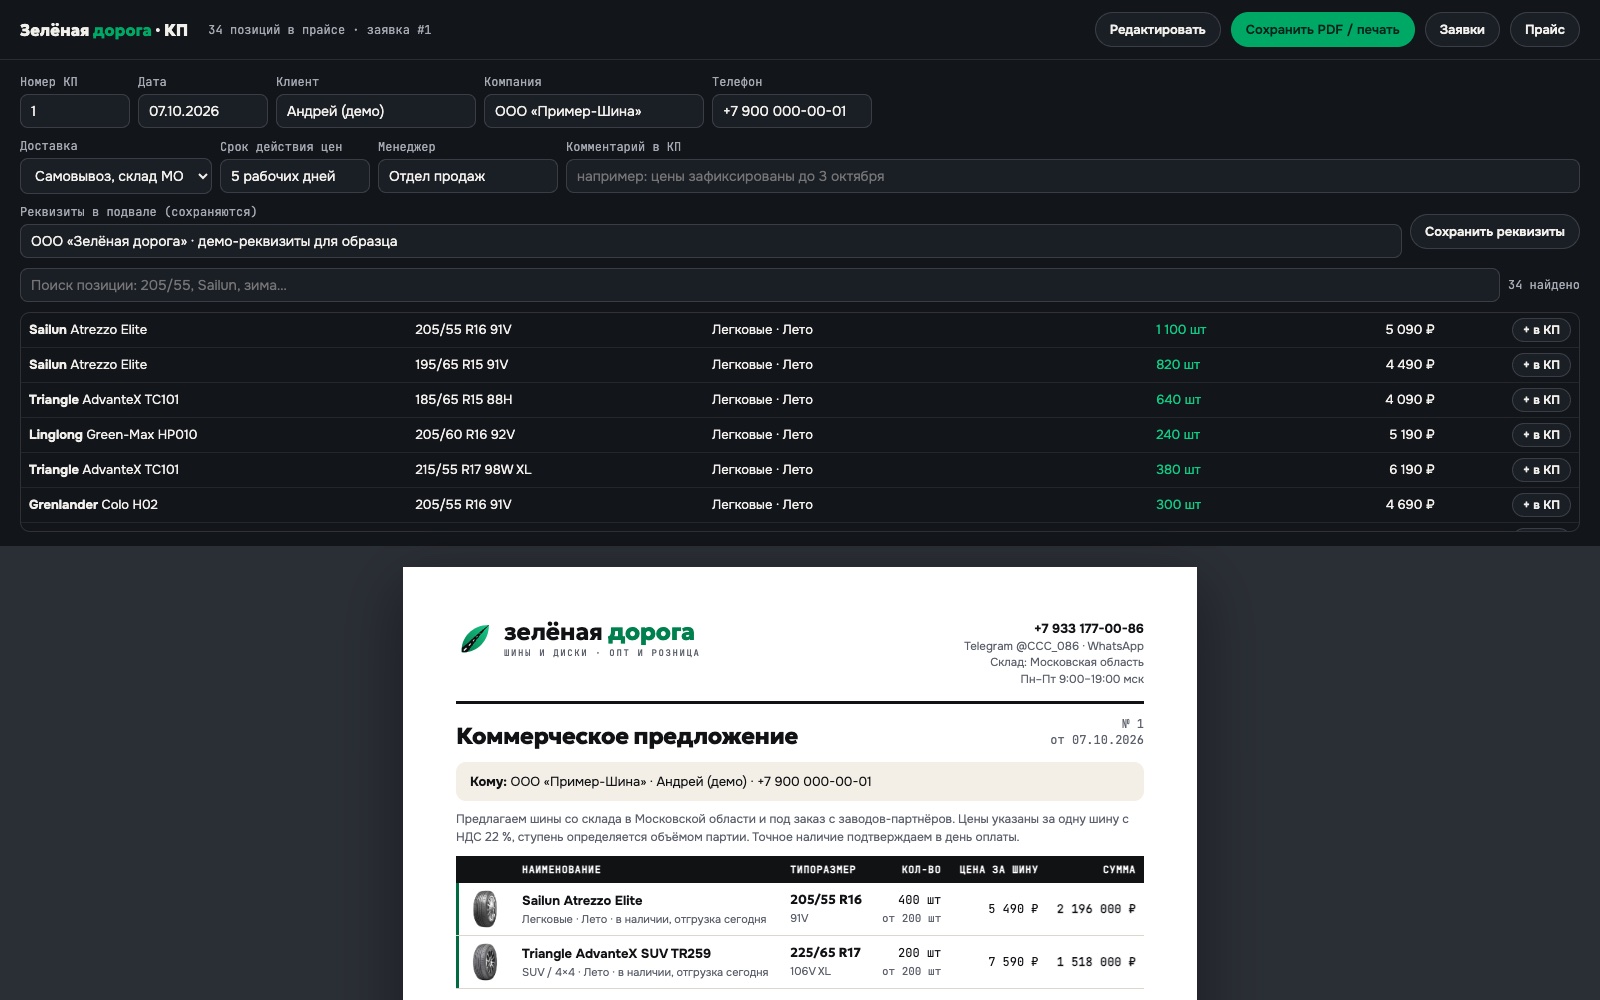Click 'Linglong Green-Max HP010' row name

(x=113, y=435)
